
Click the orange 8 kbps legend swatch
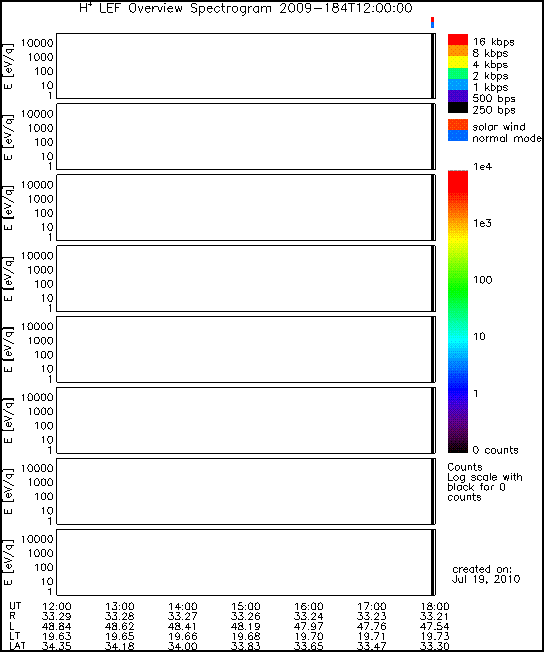(x=457, y=51)
